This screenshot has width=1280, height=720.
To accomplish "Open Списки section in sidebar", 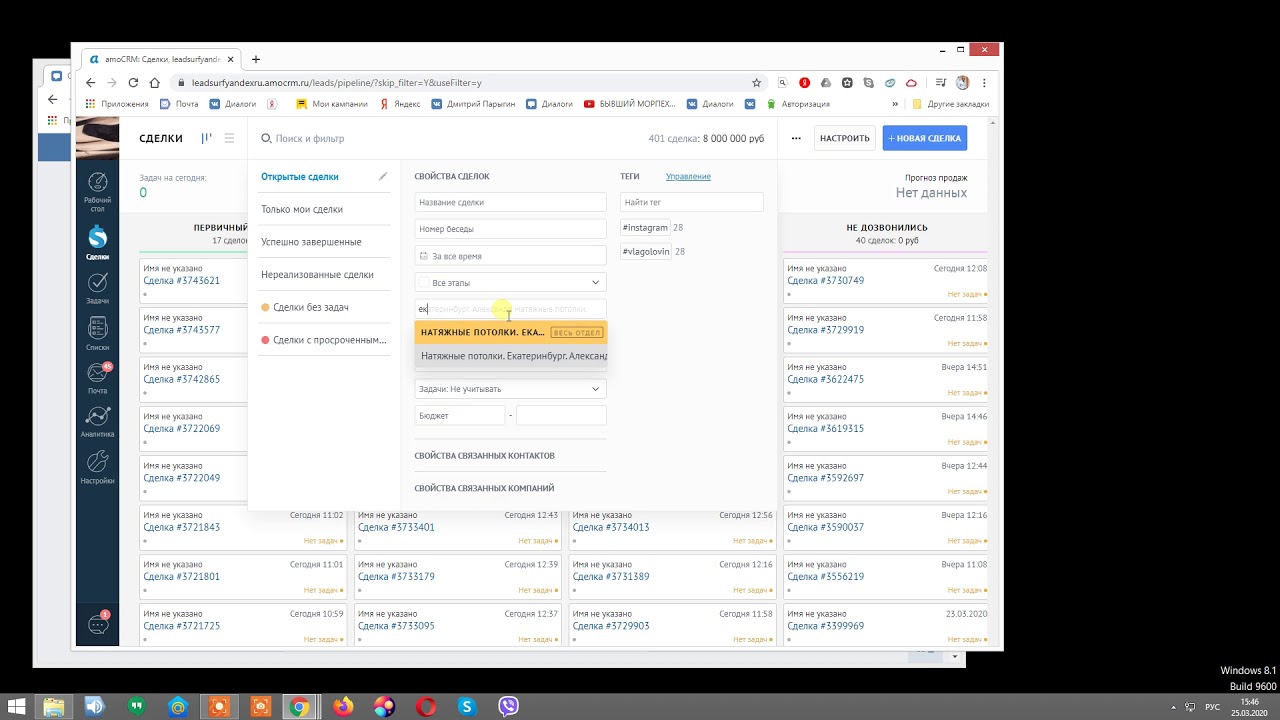I will click(x=97, y=335).
